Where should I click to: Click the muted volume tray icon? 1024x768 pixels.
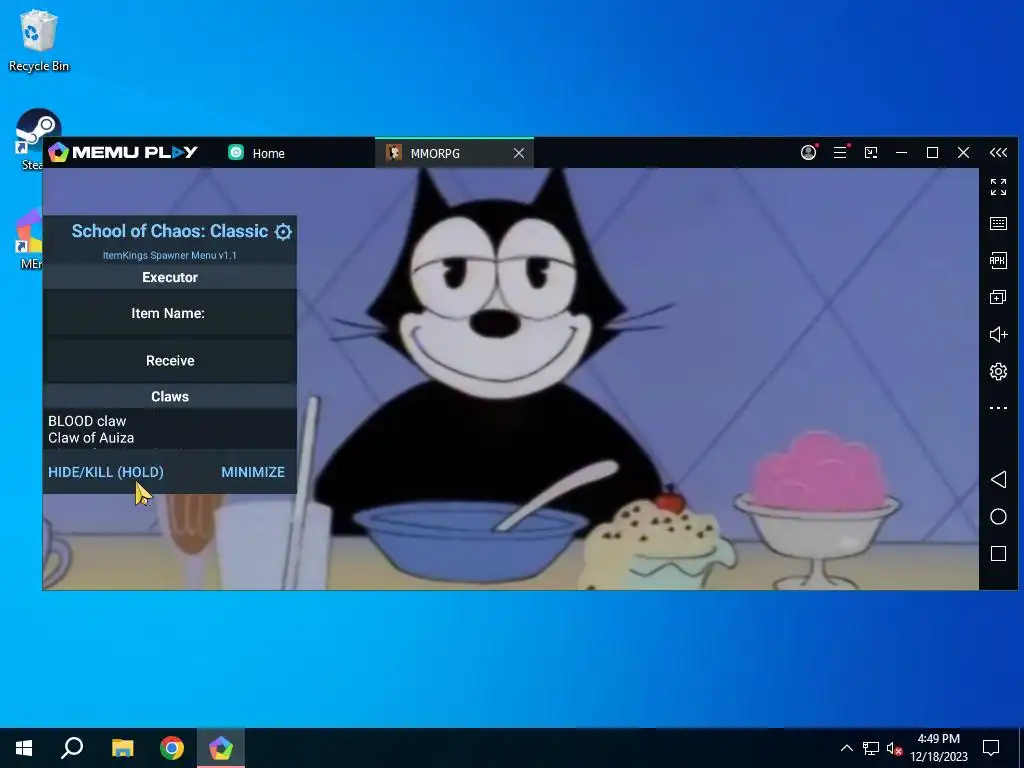(894, 748)
